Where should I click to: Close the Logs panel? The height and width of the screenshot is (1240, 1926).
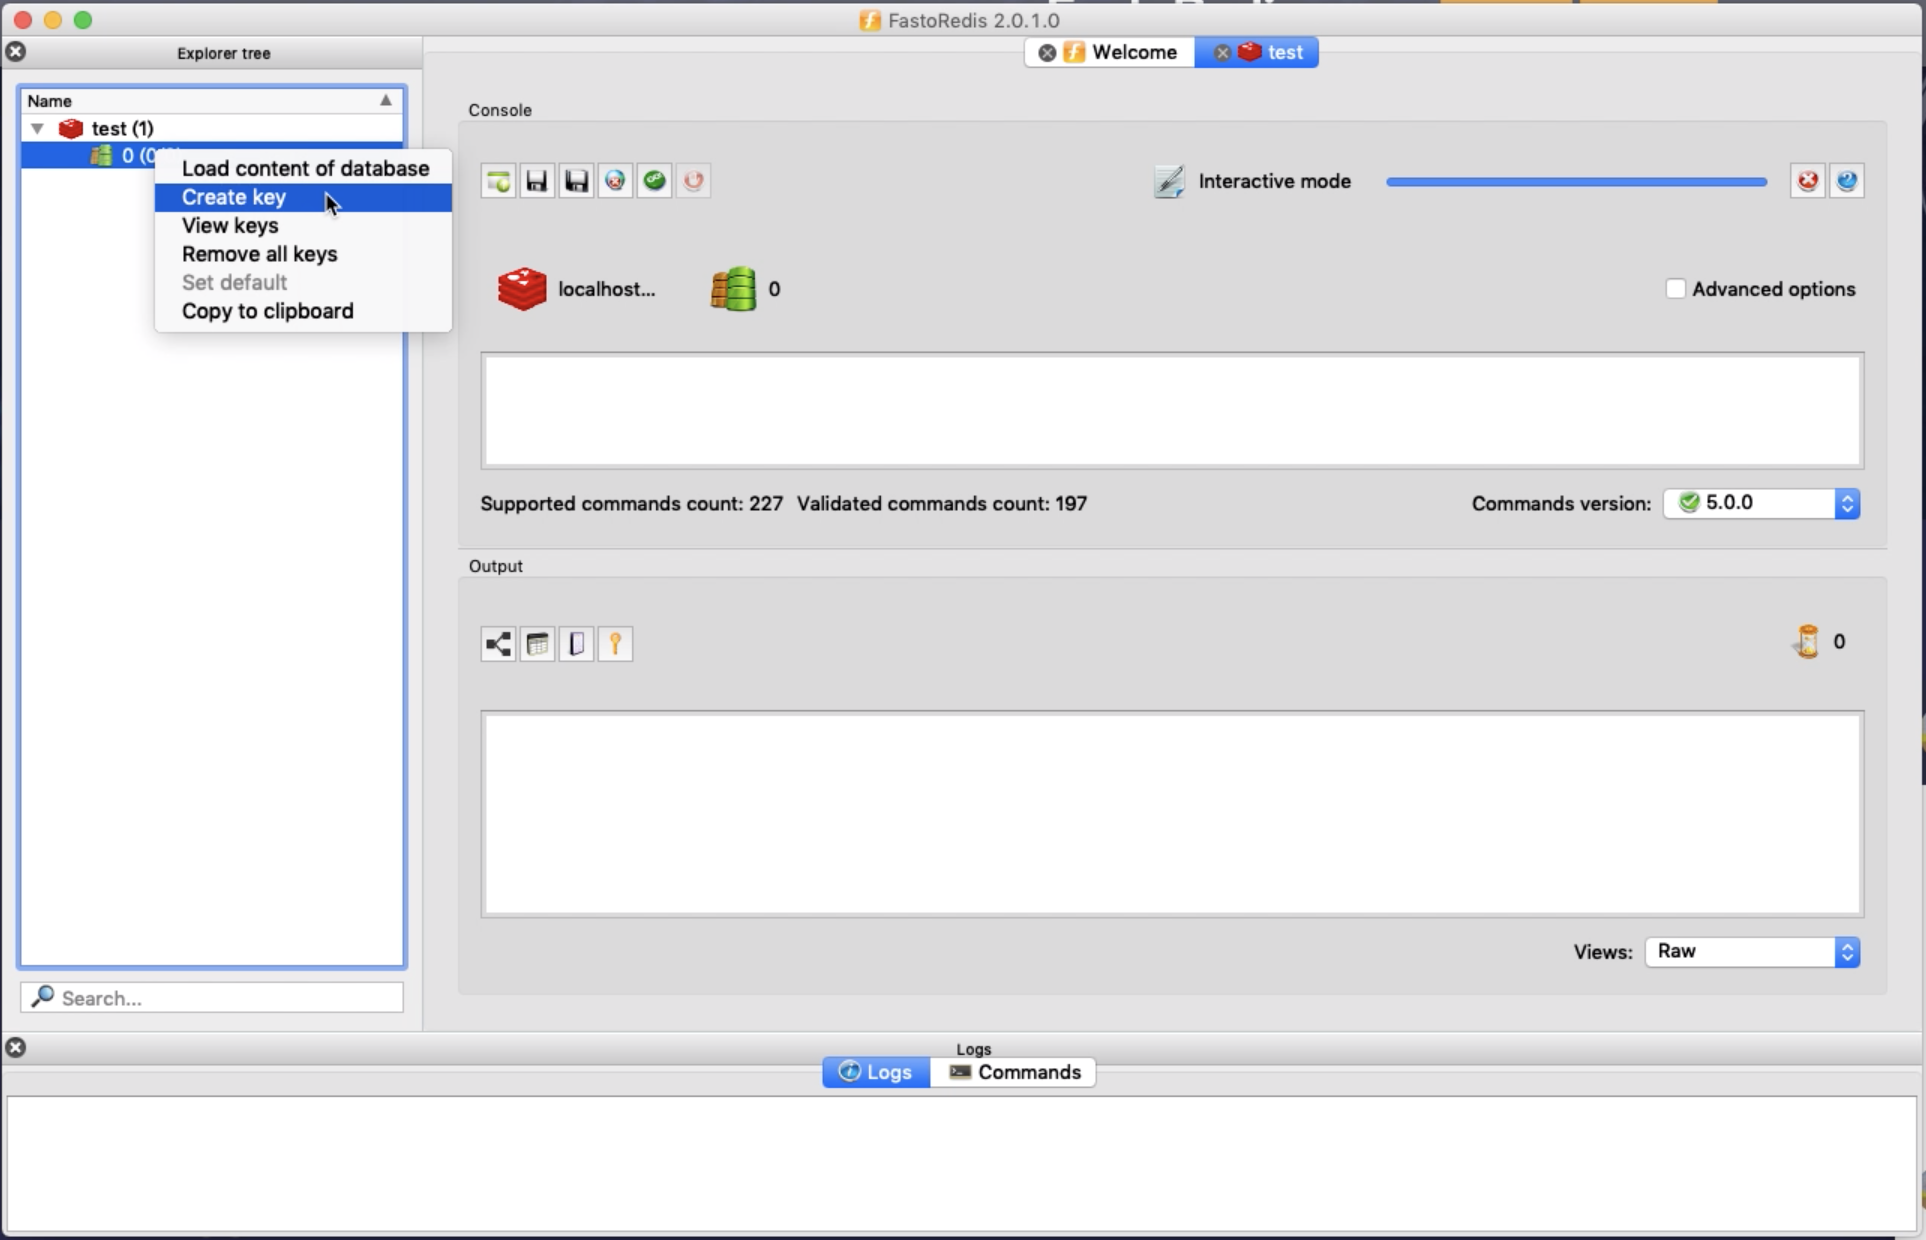(x=16, y=1047)
